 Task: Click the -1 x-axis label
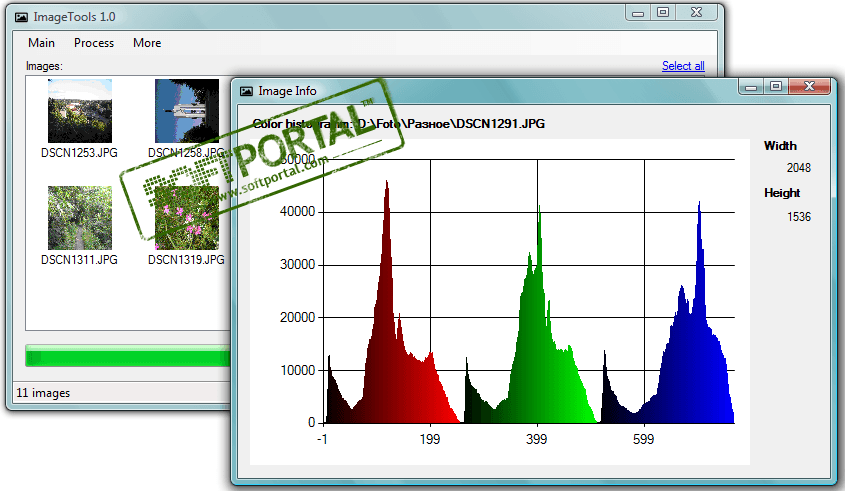point(322,439)
